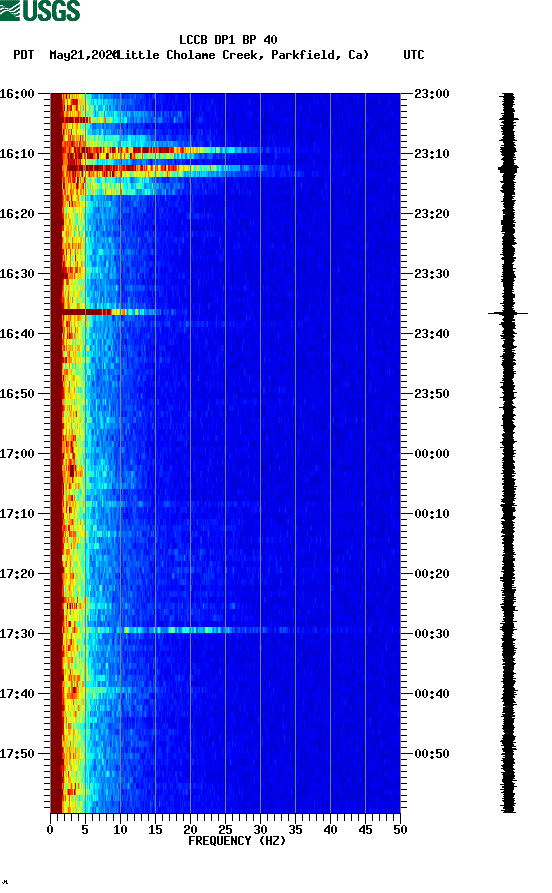This screenshot has width=552, height=893.
Task: Click the 16:40 PDT time label
Action: (17, 334)
